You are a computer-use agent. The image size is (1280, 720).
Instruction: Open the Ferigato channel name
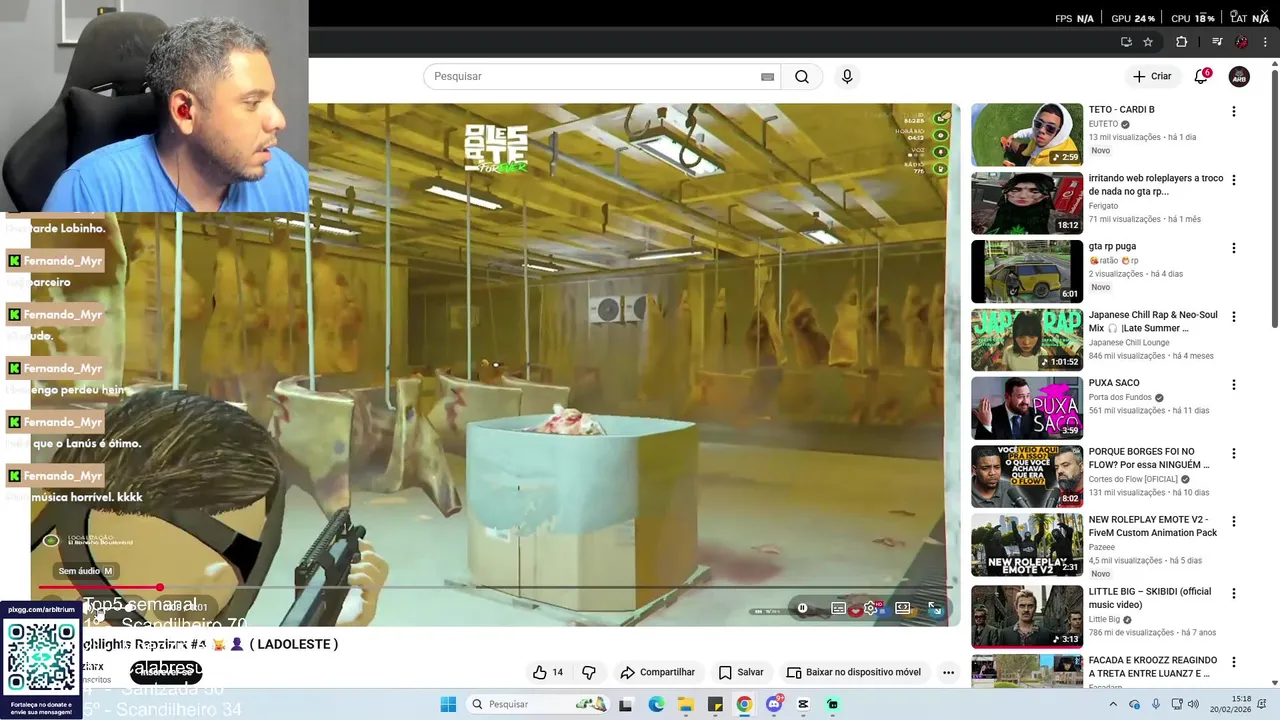pyautogui.click(x=1103, y=206)
